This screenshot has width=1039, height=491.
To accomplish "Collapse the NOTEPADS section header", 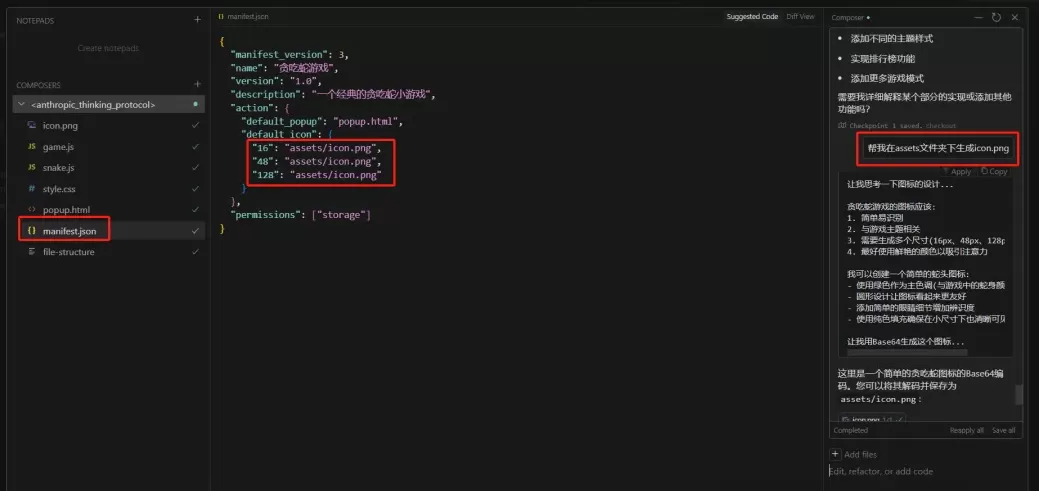I will [x=35, y=21].
